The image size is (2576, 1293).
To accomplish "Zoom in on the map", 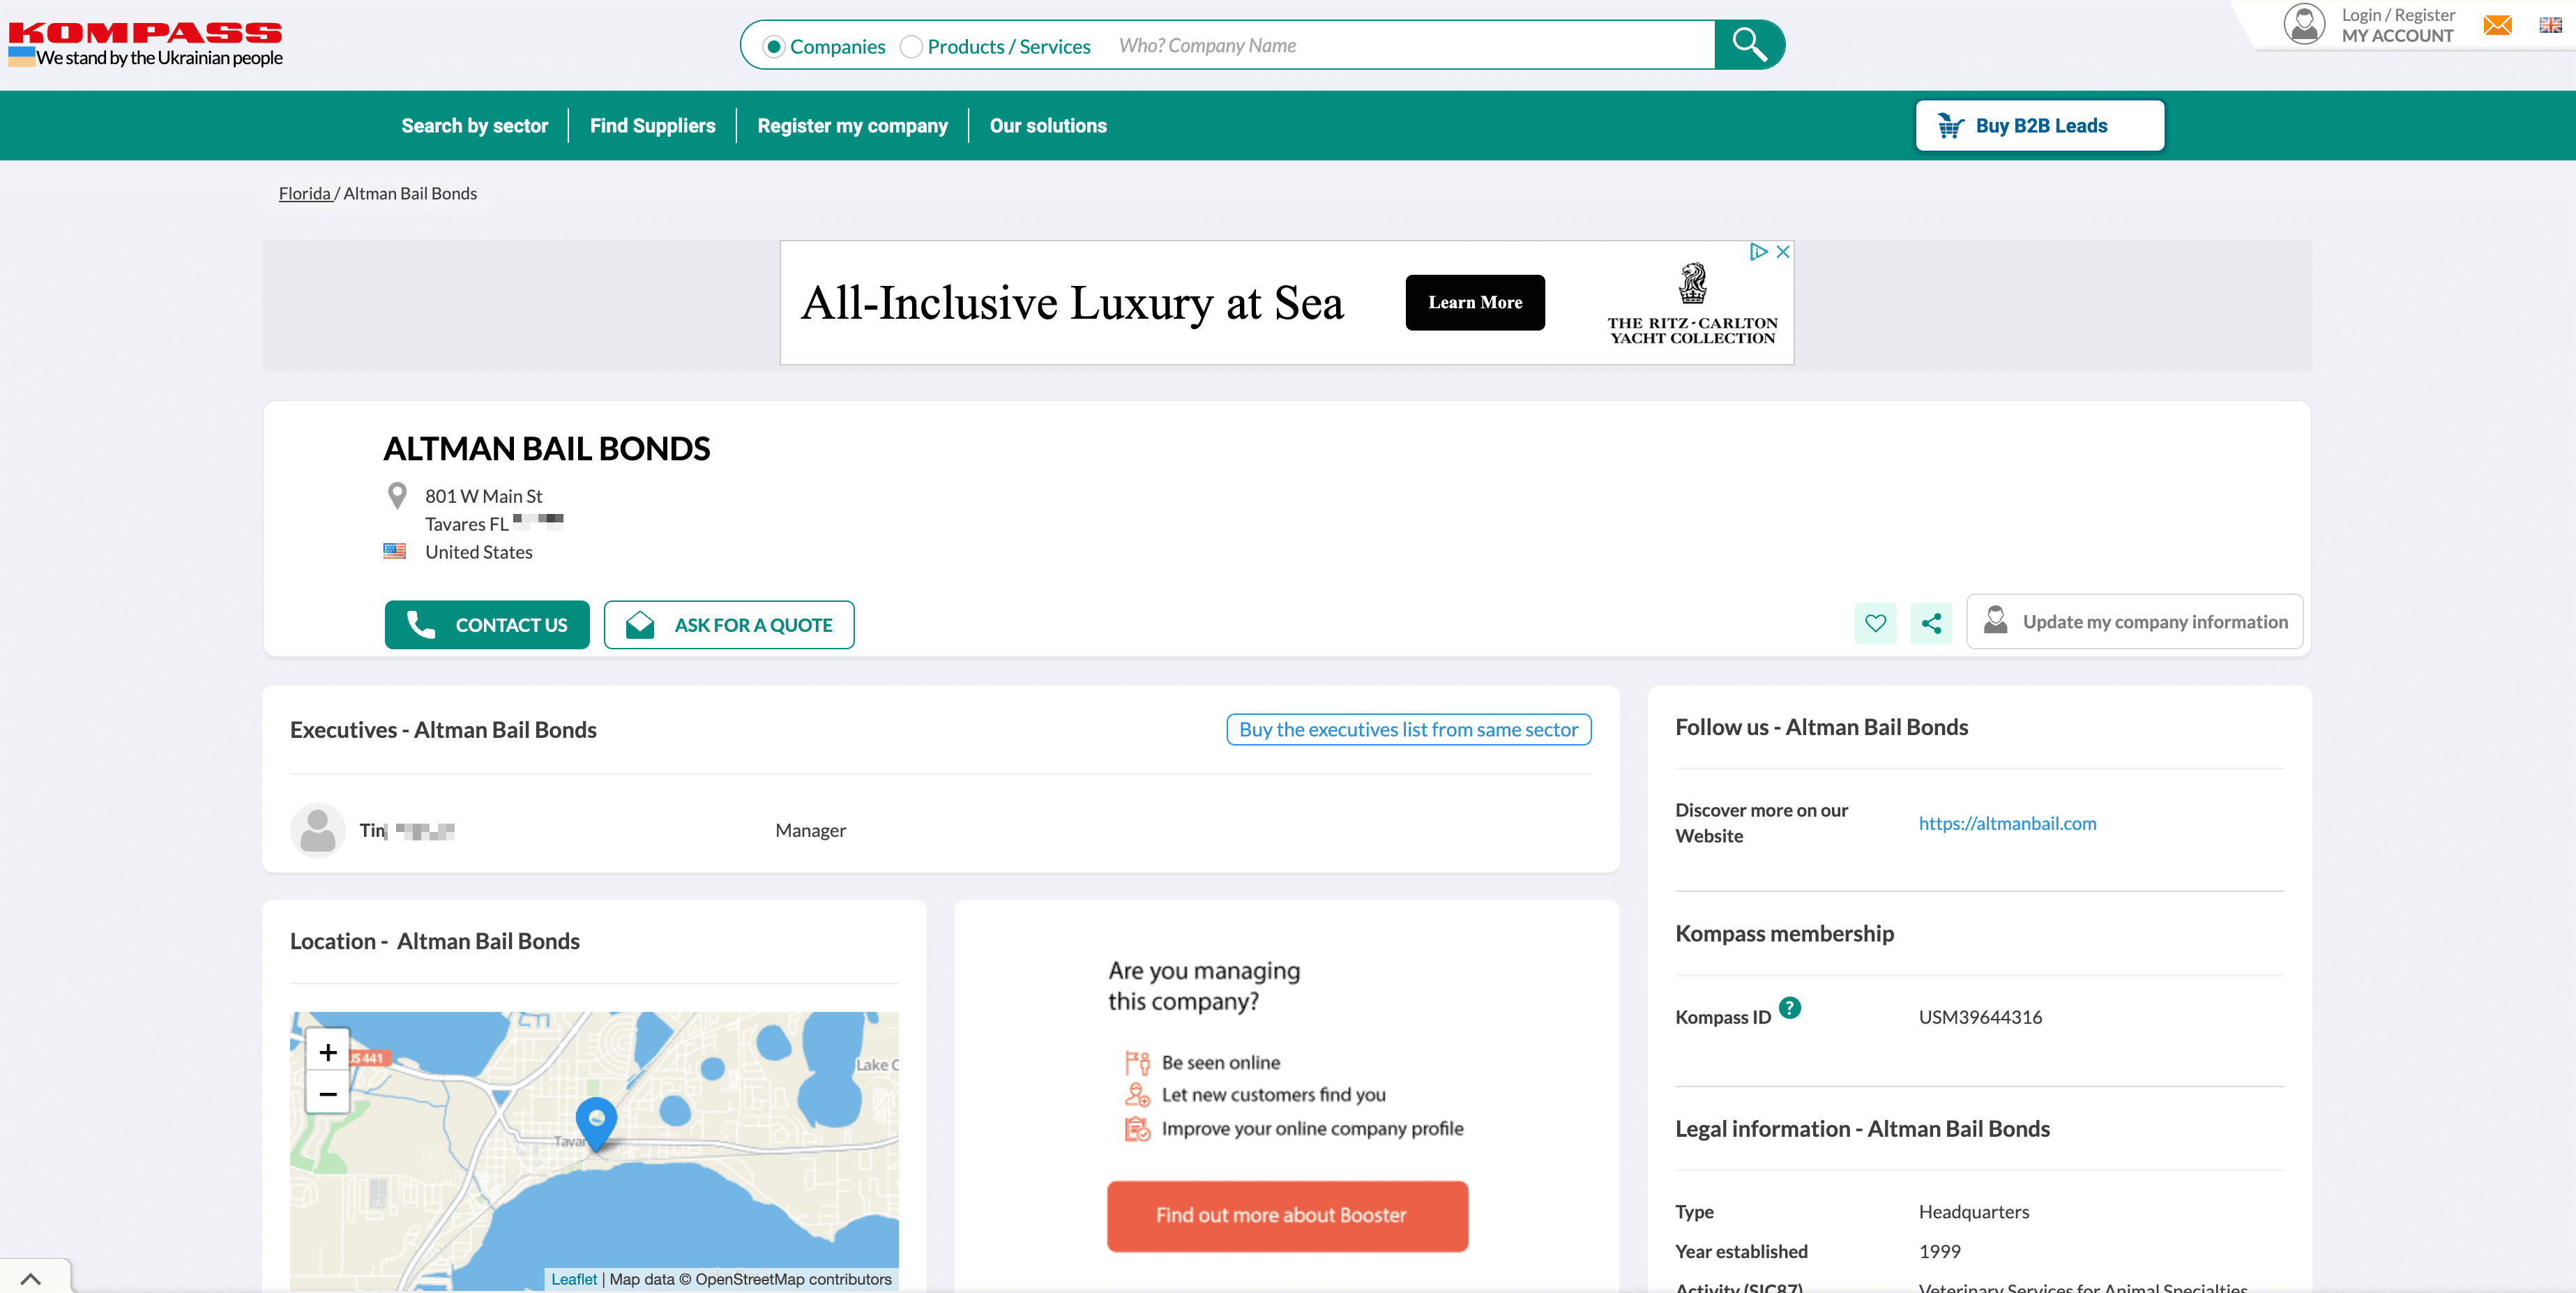I will point(328,1052).
